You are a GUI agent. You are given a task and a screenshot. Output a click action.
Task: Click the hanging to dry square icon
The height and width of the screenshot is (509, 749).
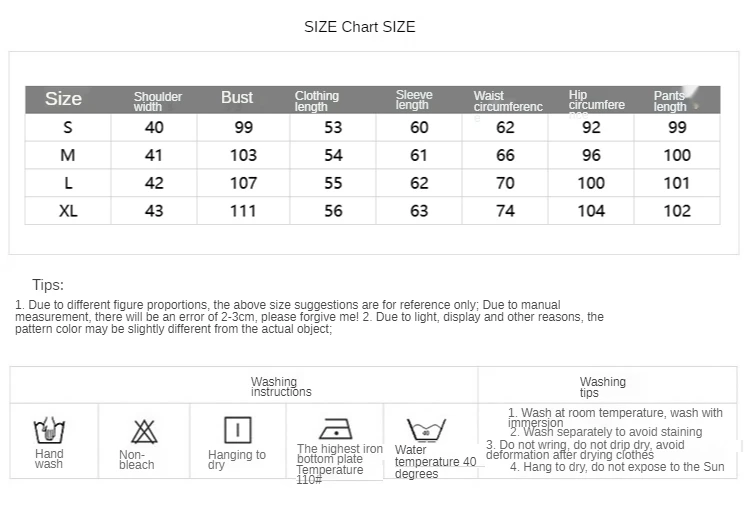(237, 430)
